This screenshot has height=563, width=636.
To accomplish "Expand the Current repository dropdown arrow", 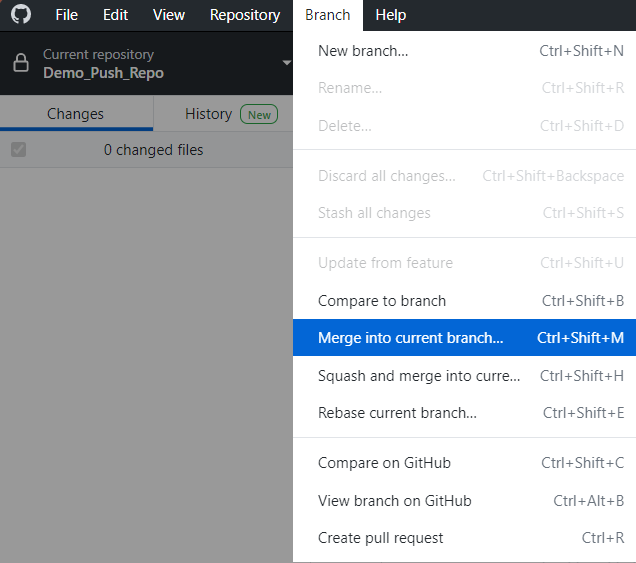I will click(286, 63).
